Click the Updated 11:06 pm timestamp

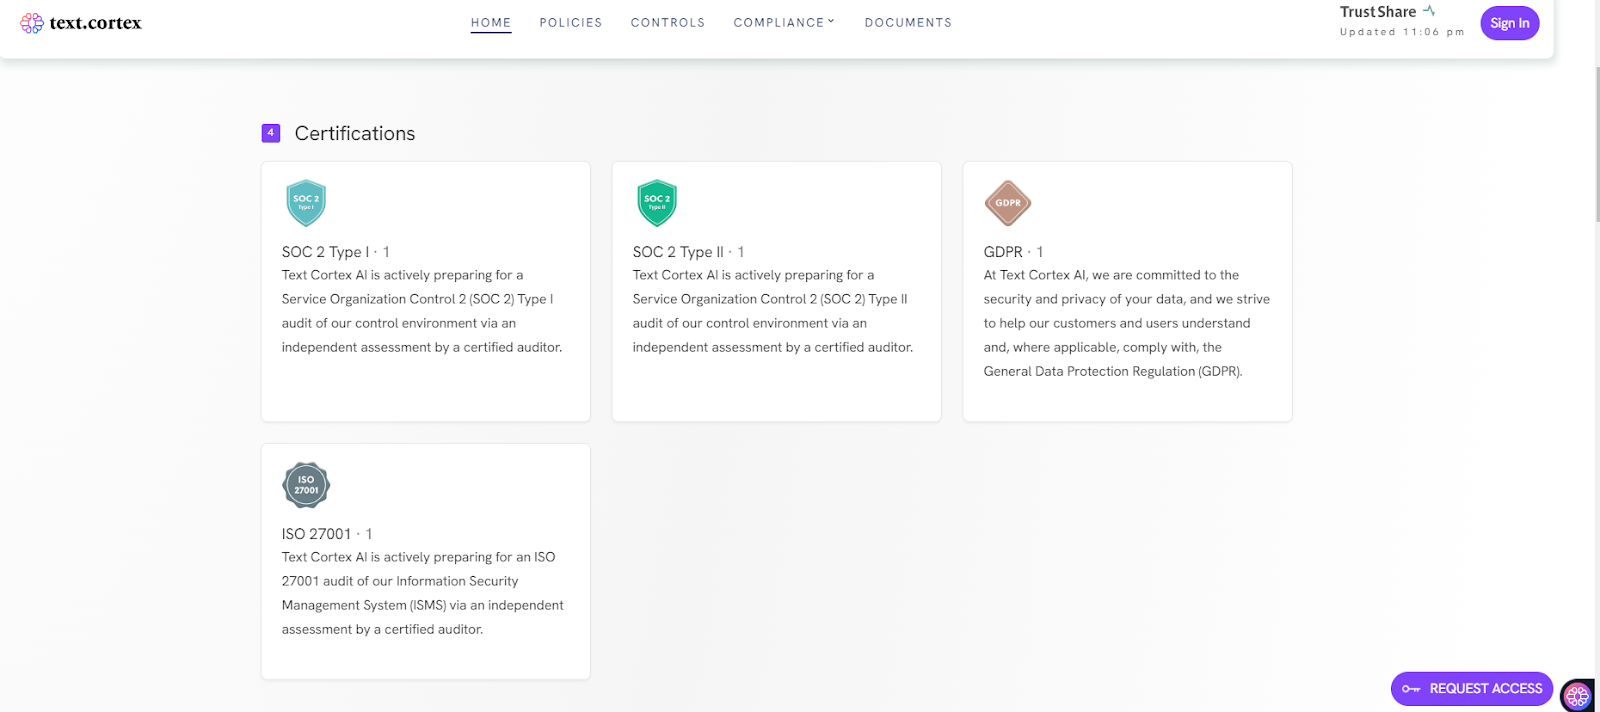click(x=1402, y=32)
